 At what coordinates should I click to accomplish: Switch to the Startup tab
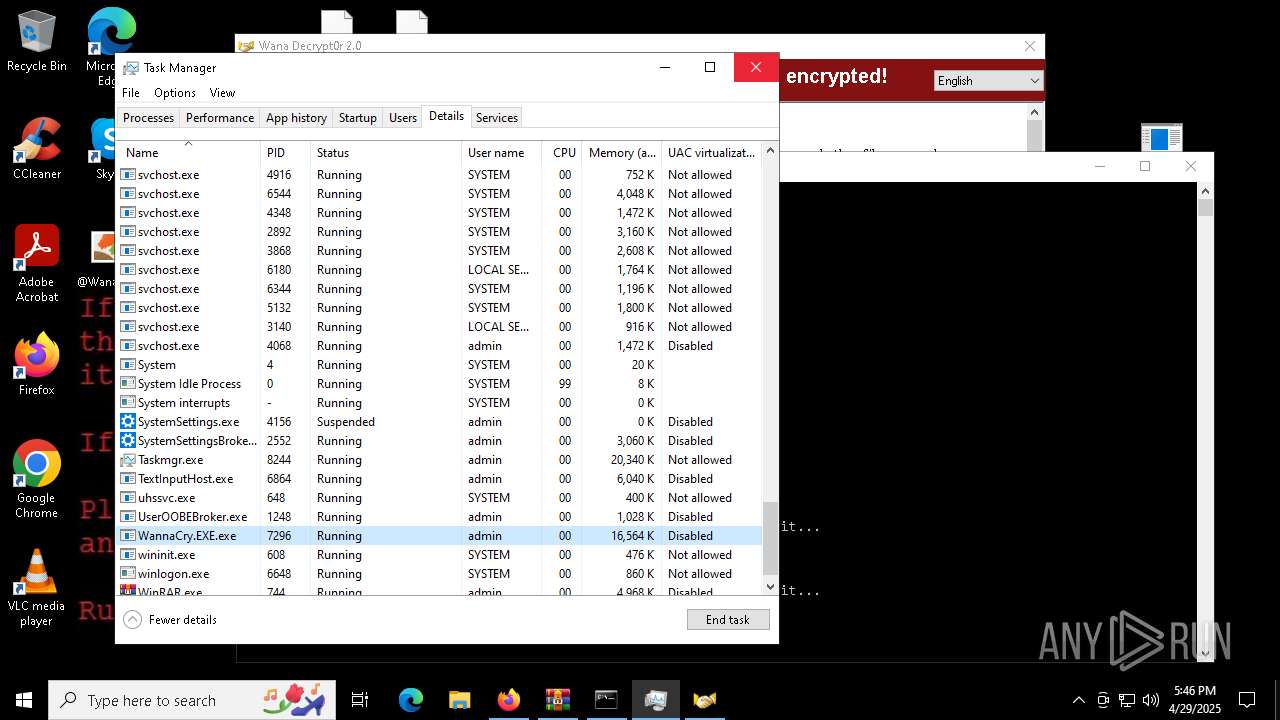(x=357, y=118)
